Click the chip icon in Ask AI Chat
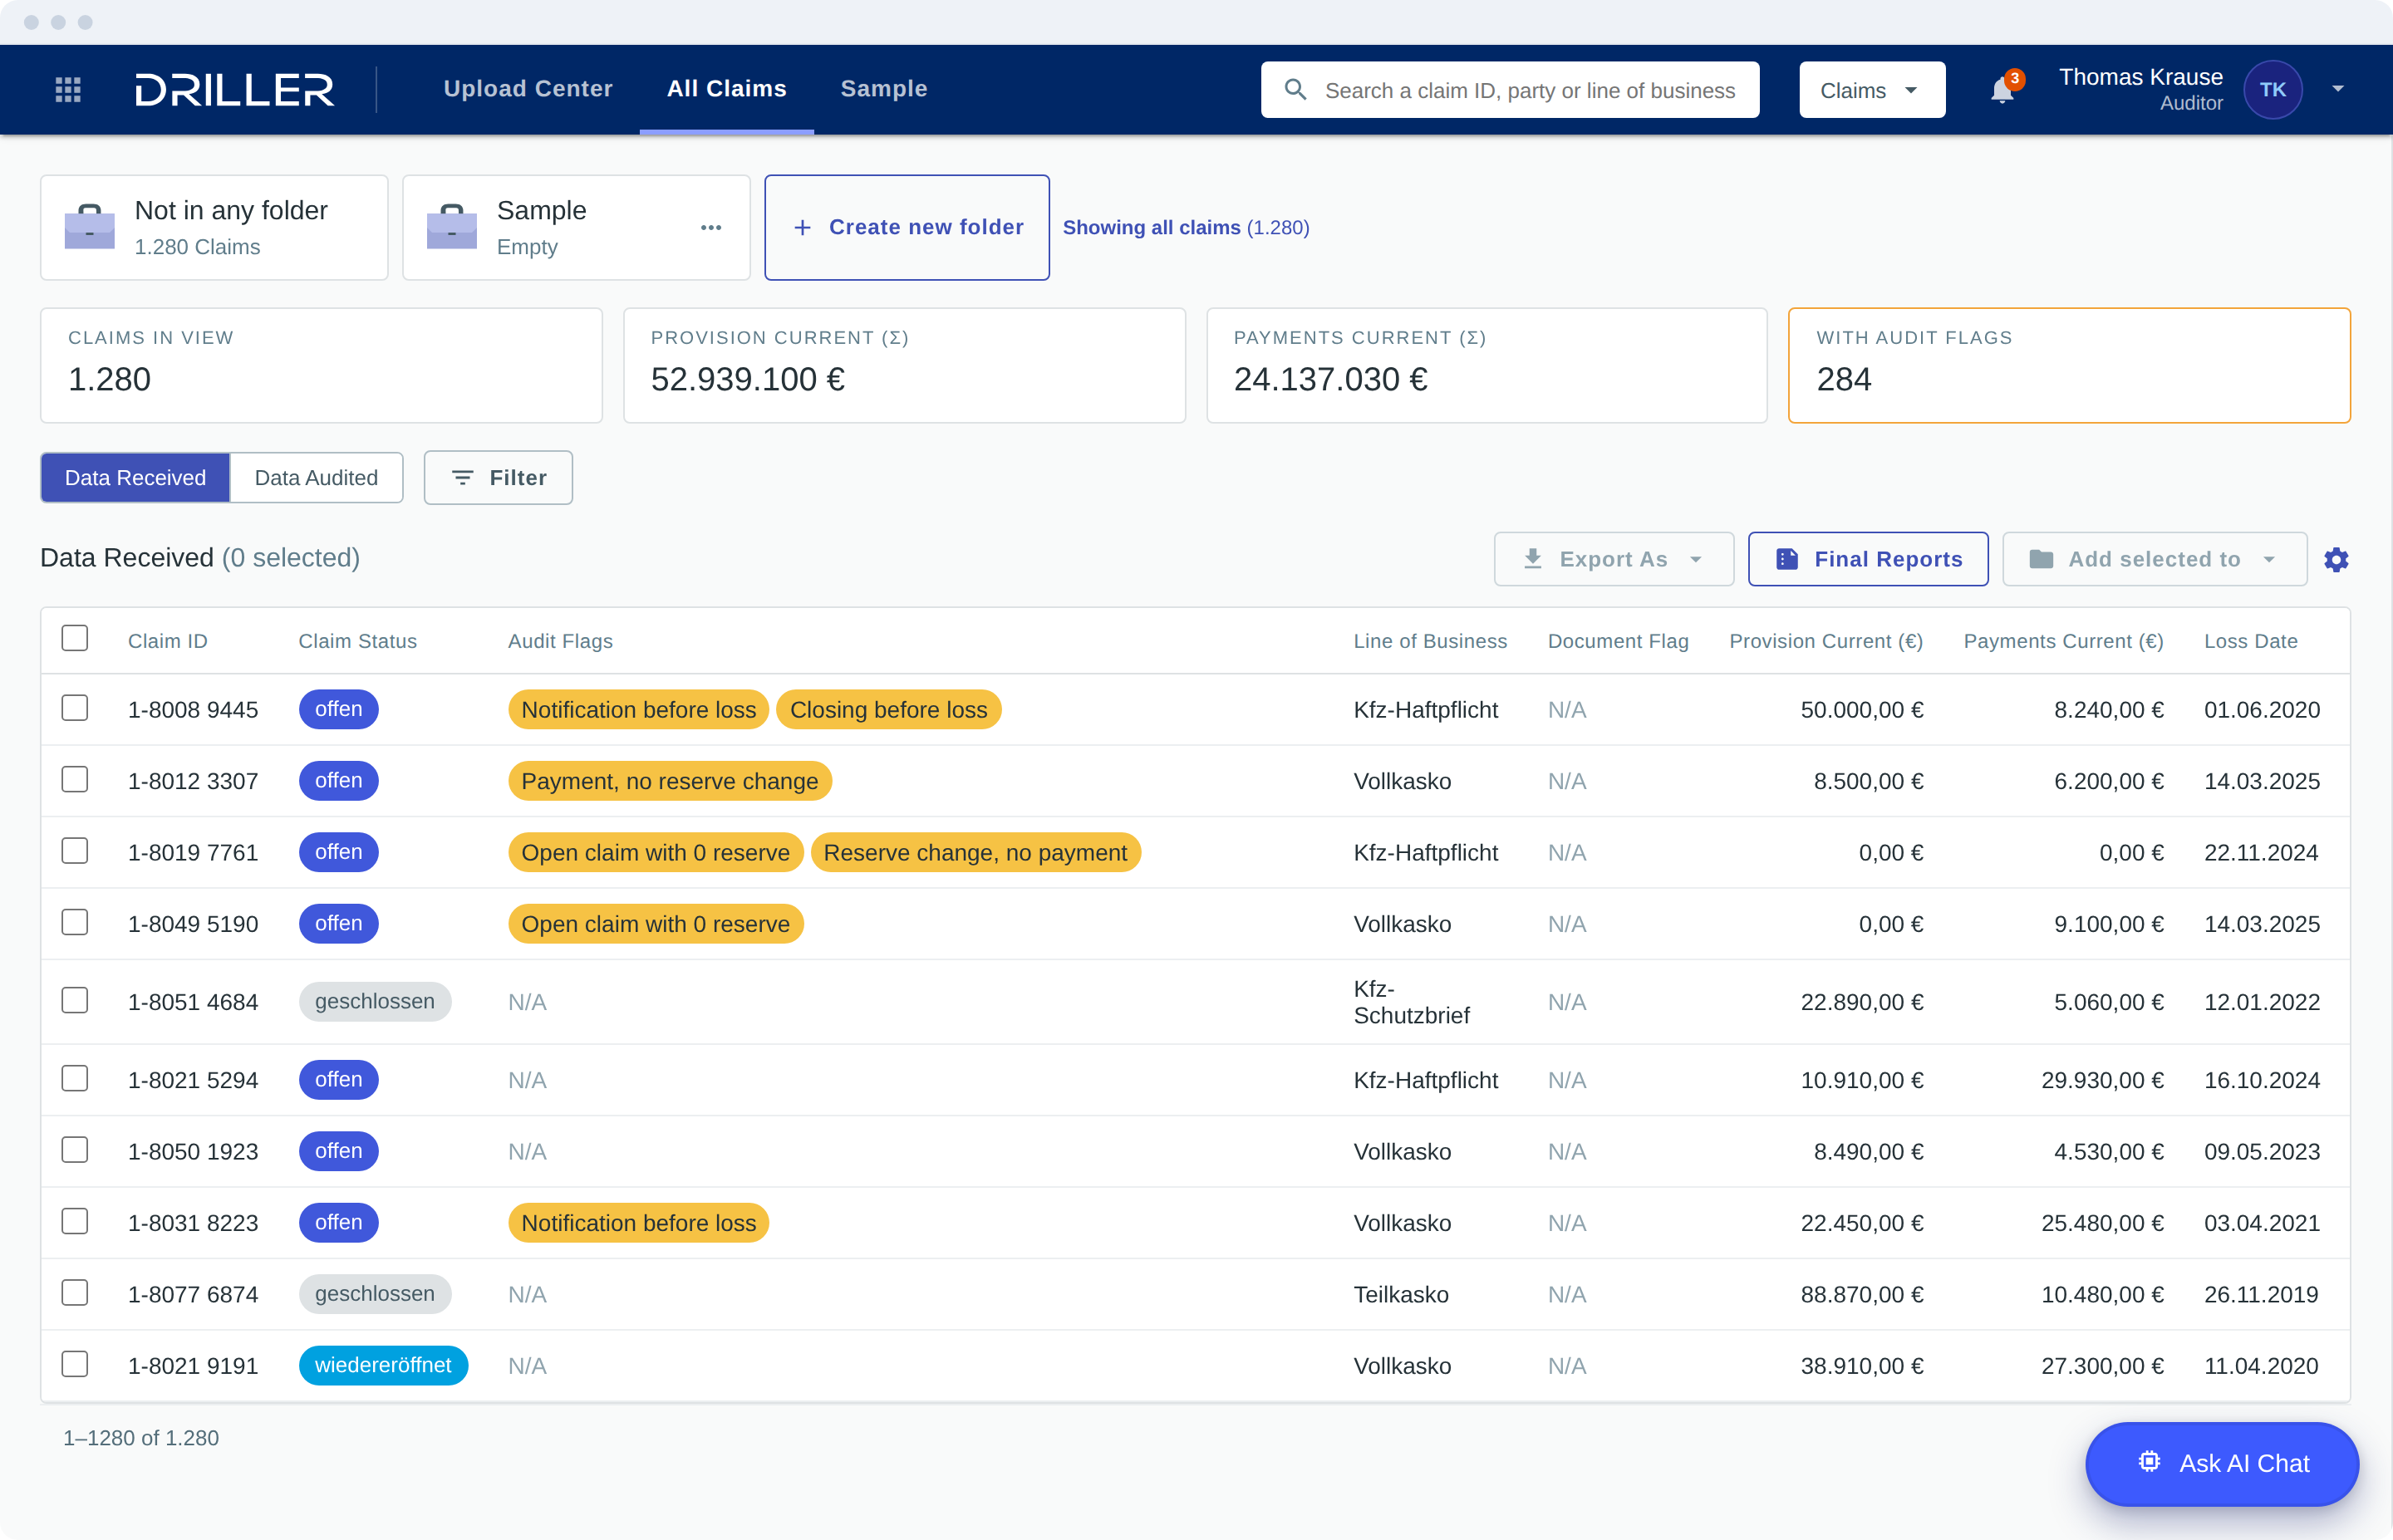2393x1540 pixels. click(2149, 1462)
